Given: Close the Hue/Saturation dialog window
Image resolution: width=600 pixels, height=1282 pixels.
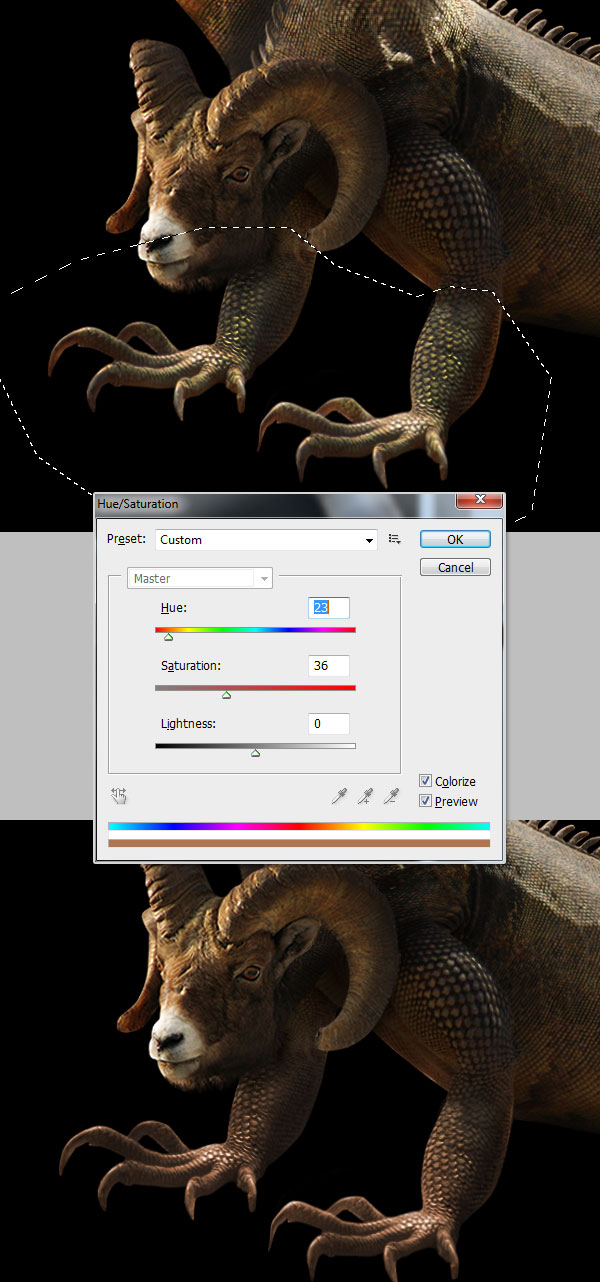Looking at the screenshot, I should click(478, 499).
